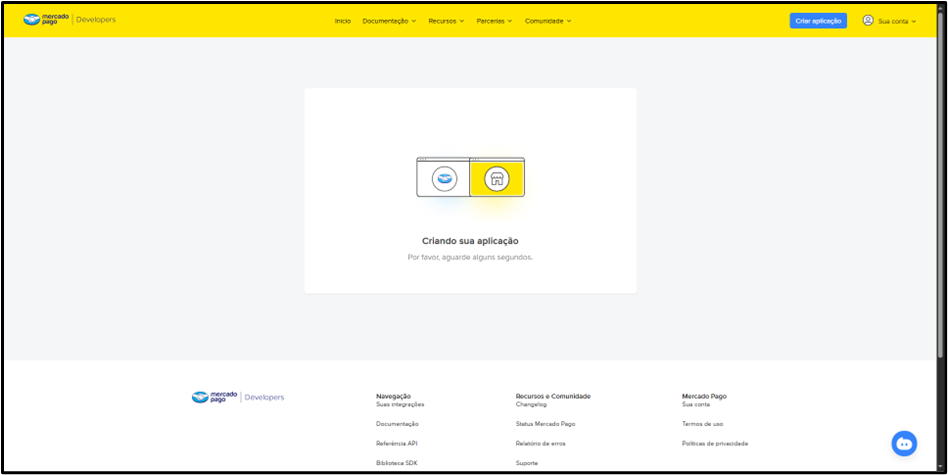
Task: Click the Mercado Pago footer heading
Action: pyautogui.click(x=704, y=396)
